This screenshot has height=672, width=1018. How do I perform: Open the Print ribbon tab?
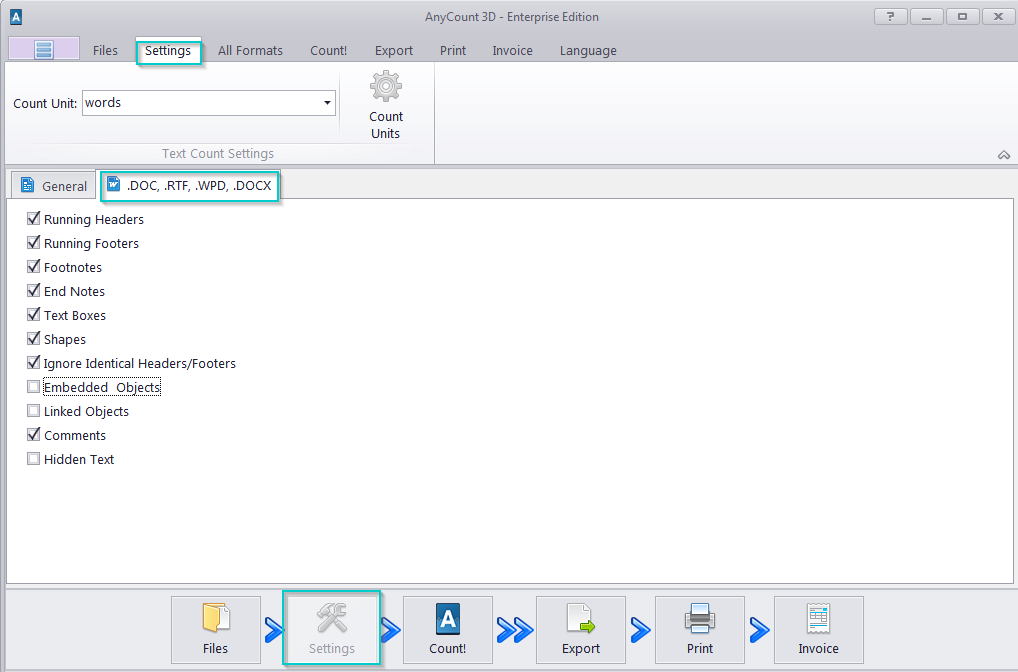click(x=453, y=51)
